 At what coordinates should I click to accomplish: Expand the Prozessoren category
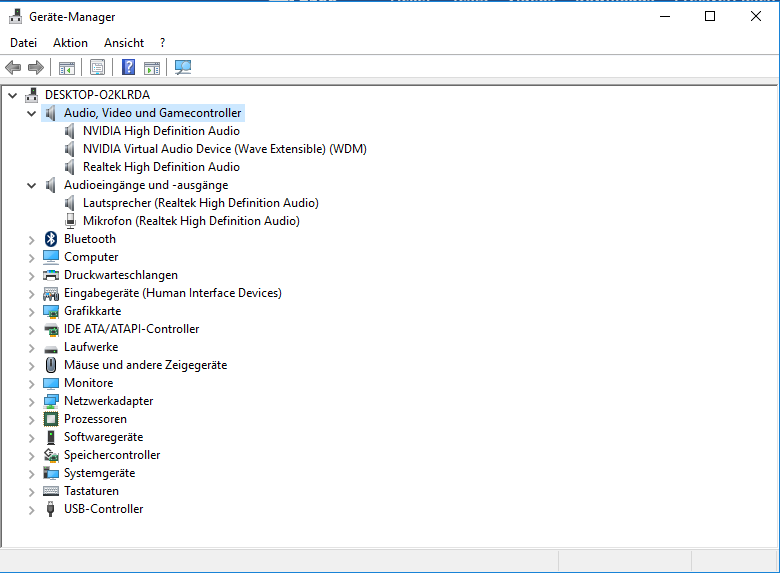(31, 420)
